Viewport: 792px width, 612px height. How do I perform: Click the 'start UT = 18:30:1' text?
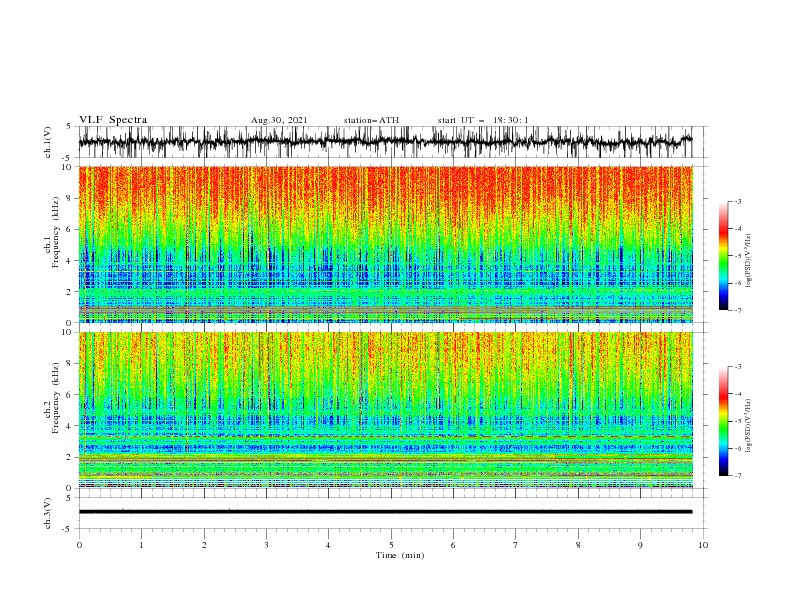coord(483,120)
